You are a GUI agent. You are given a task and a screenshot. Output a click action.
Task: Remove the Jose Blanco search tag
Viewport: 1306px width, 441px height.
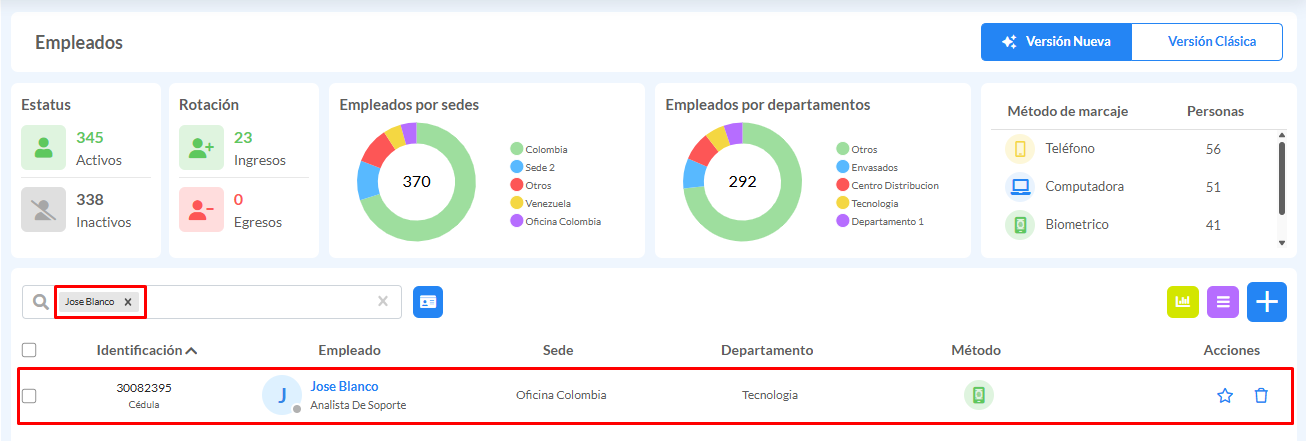[x=128, y=302]
